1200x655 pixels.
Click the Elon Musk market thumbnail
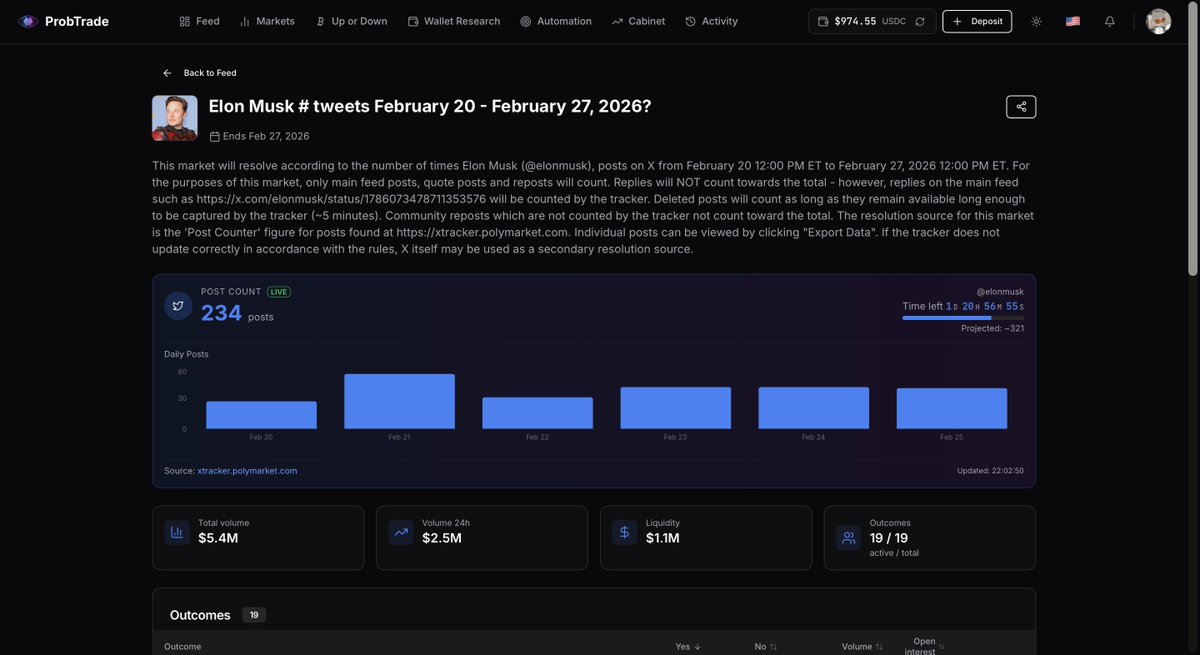click(x=175, y=118)
